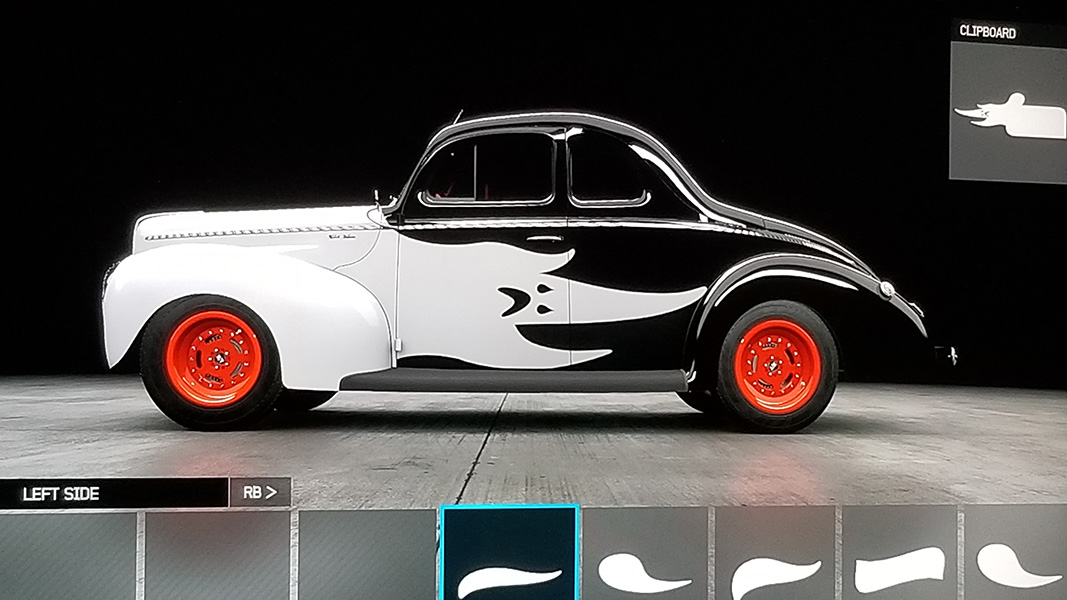Select the empty slot next to the highlighted shape
The width and height of the screenshot is (1067, 600).
(x=367, y=556)
